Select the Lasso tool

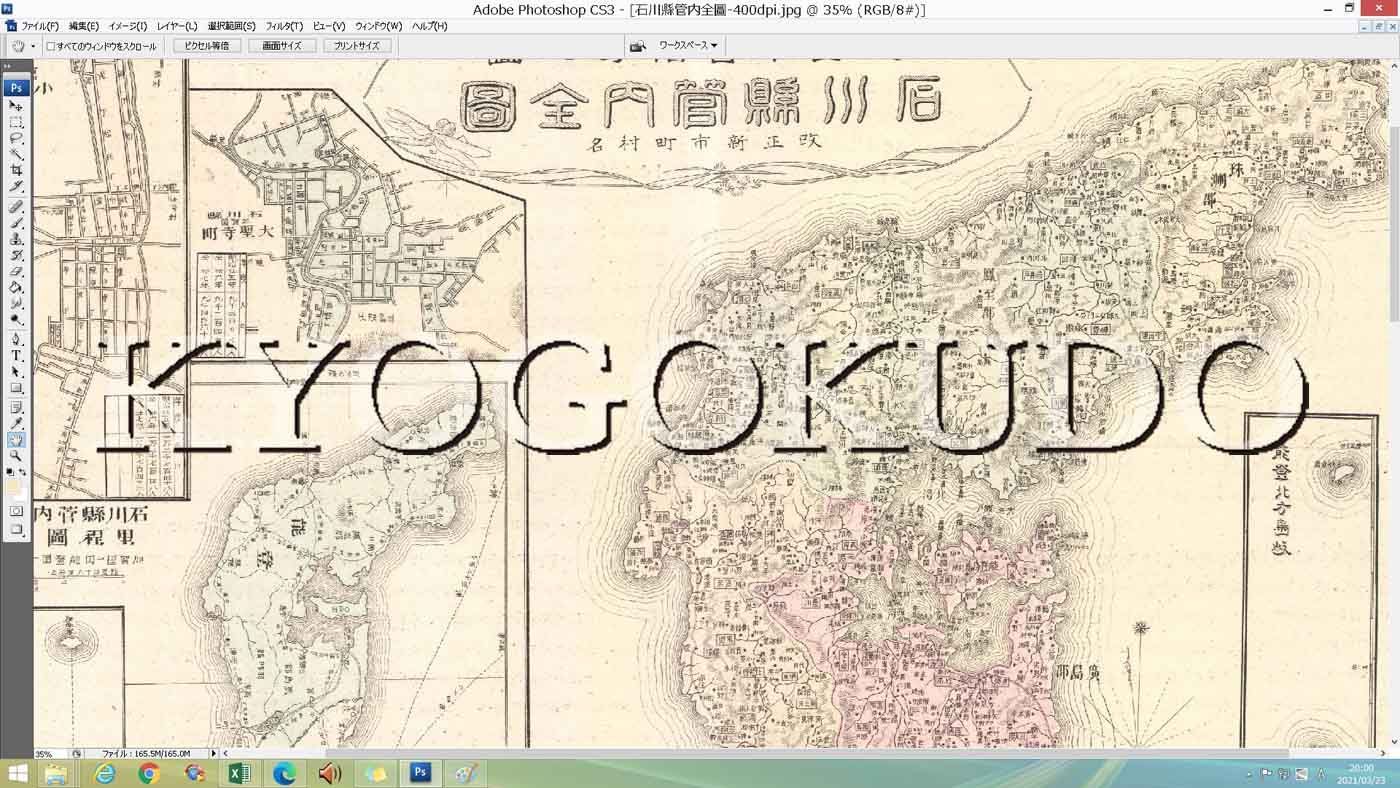click(16, 139)
